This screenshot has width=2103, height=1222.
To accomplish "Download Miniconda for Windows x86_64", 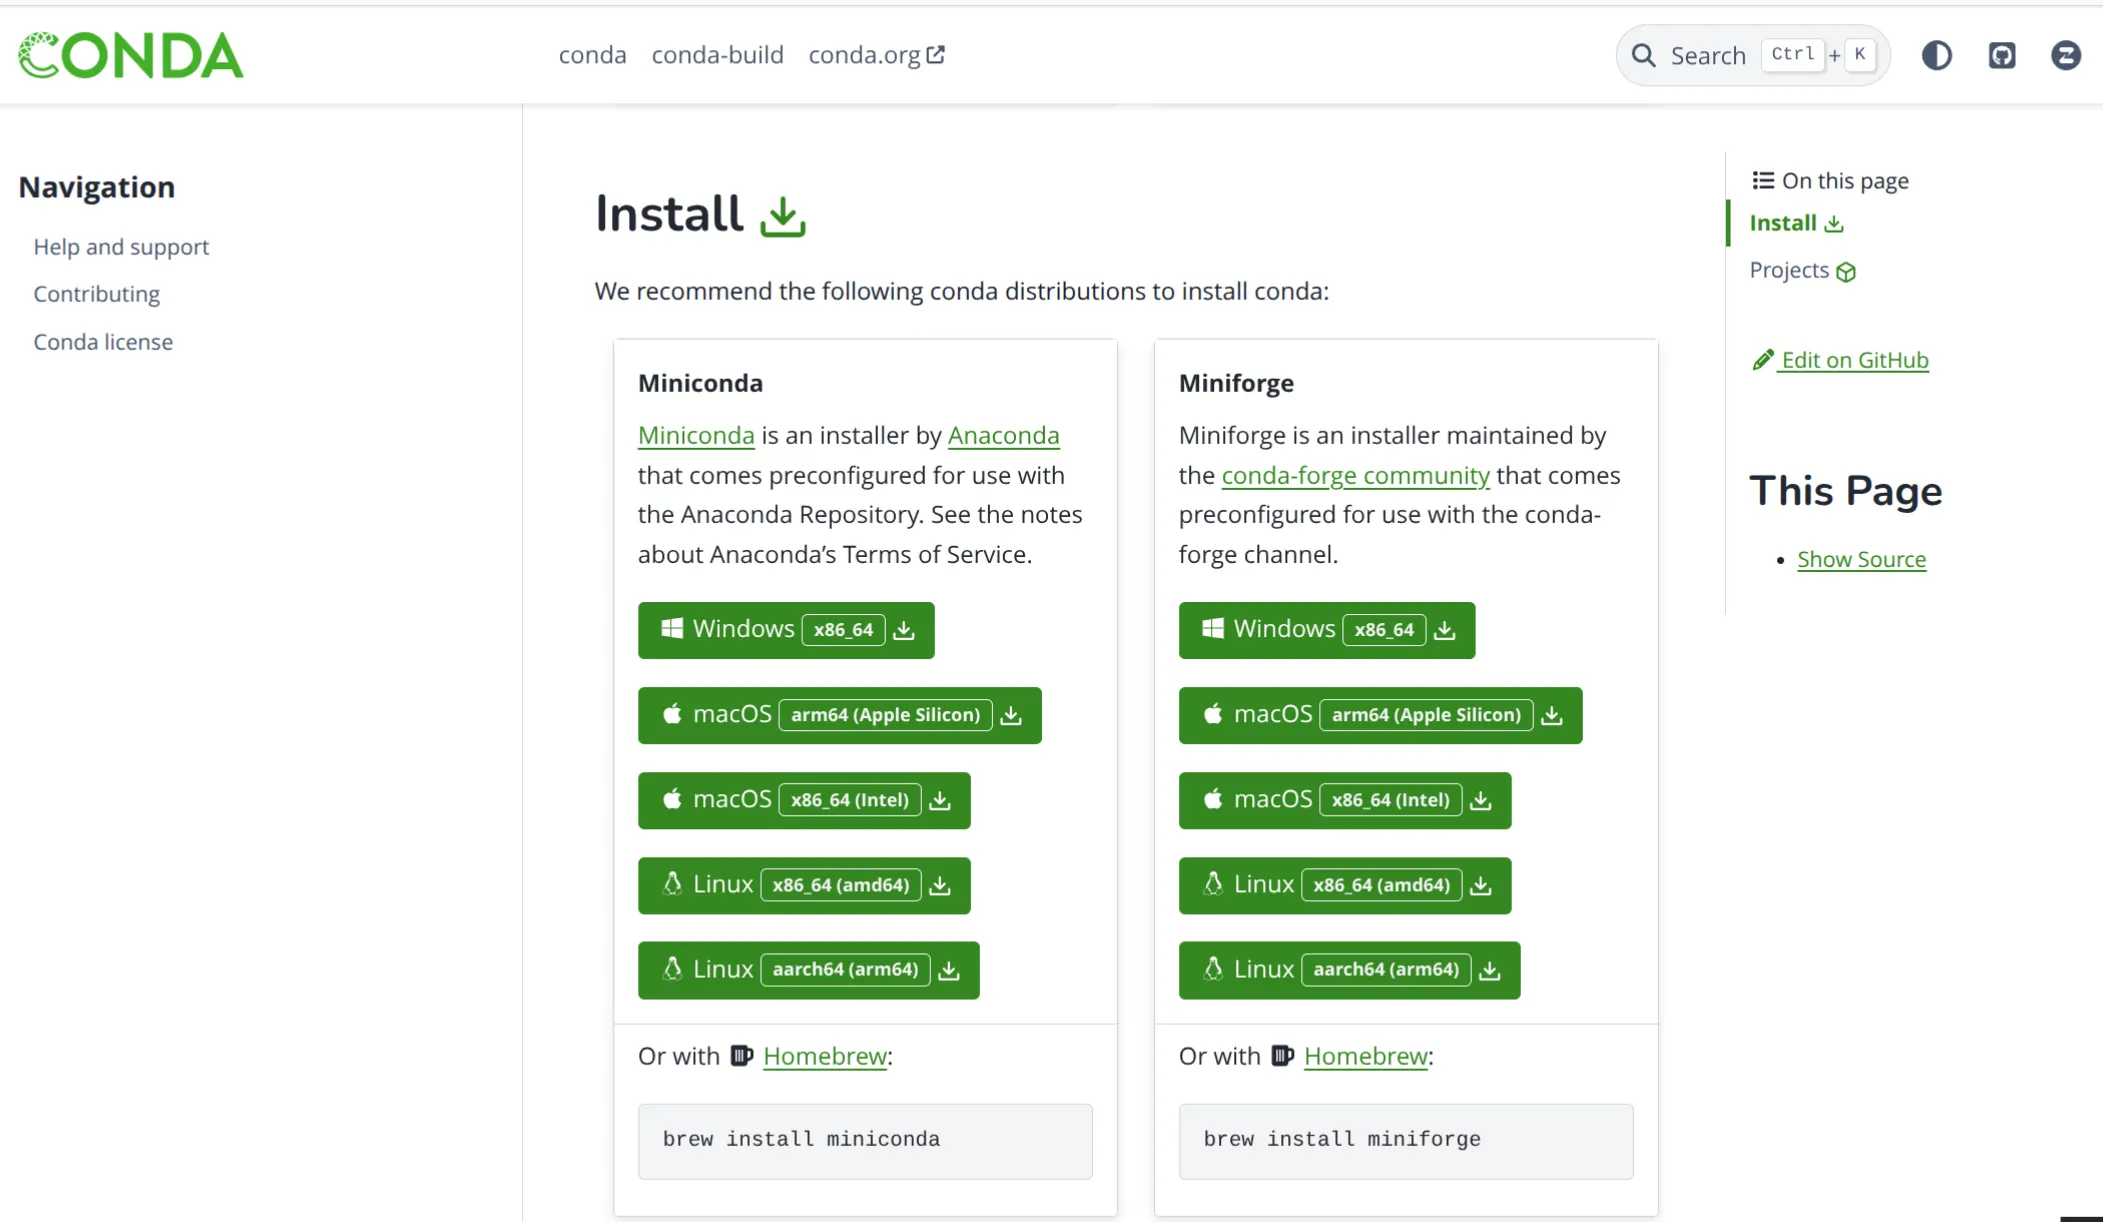I will [786, 630].
